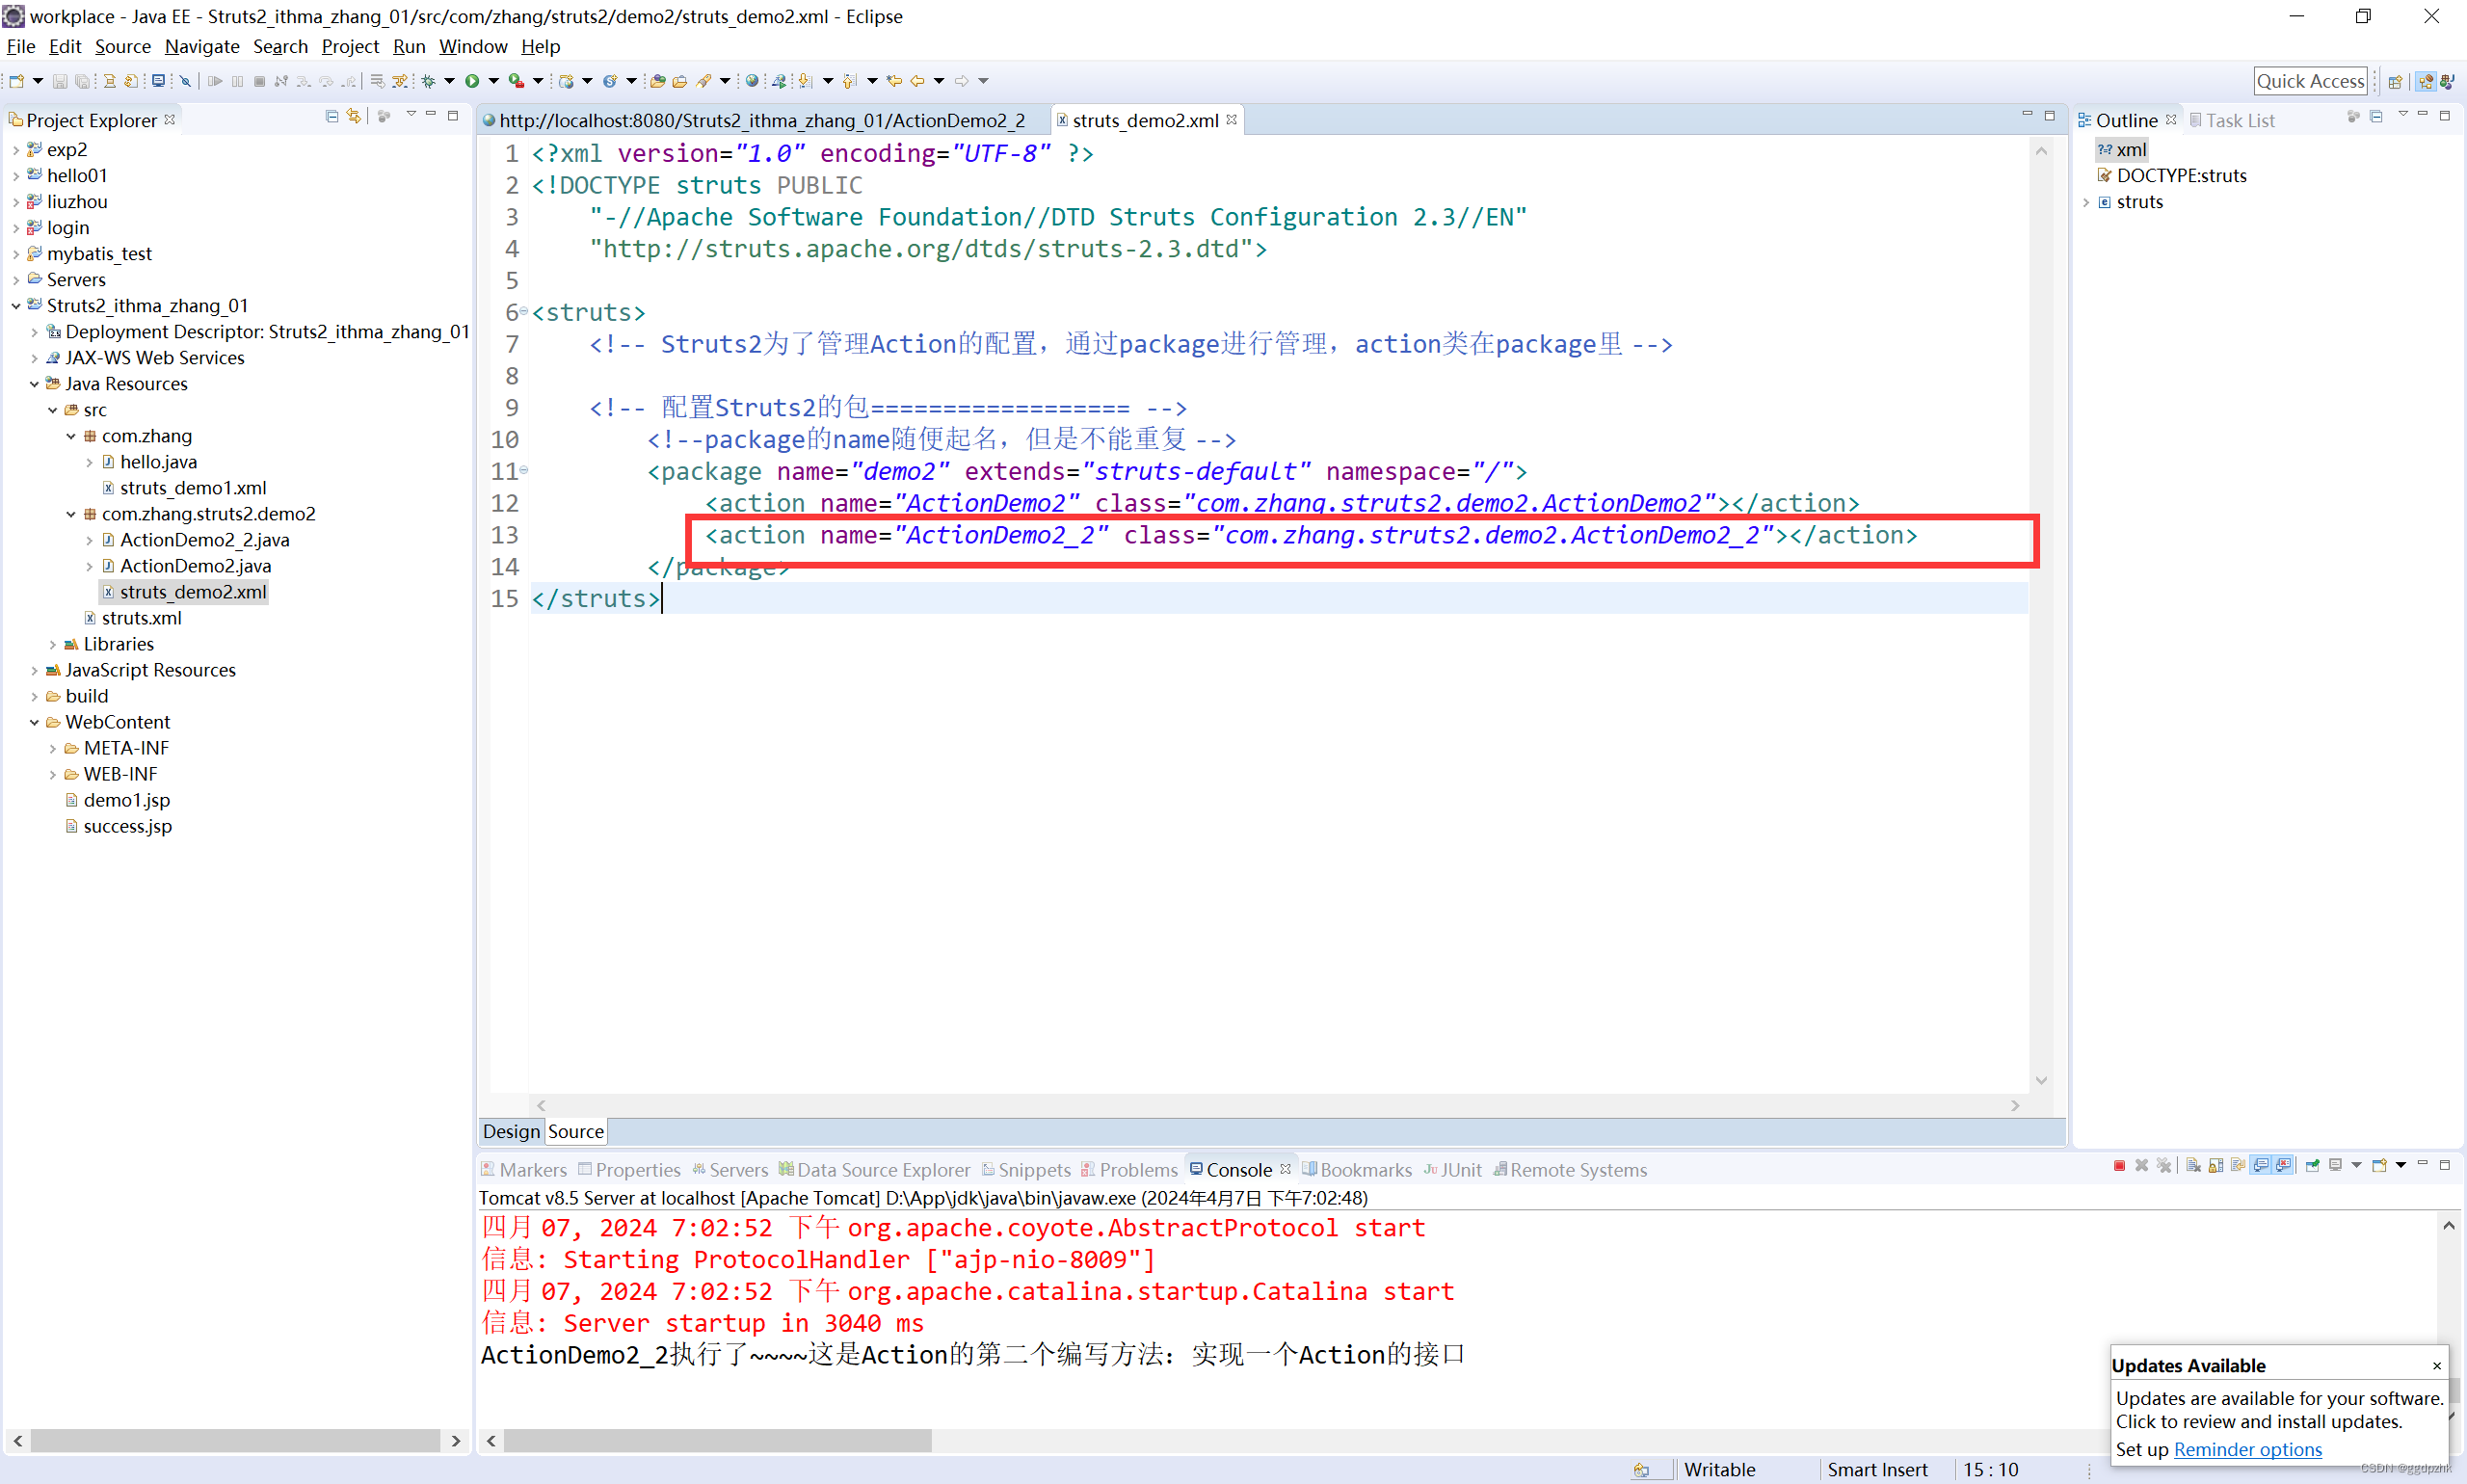
Task: Click the Run Last Tool (external tools) icon
Action: 516,81
